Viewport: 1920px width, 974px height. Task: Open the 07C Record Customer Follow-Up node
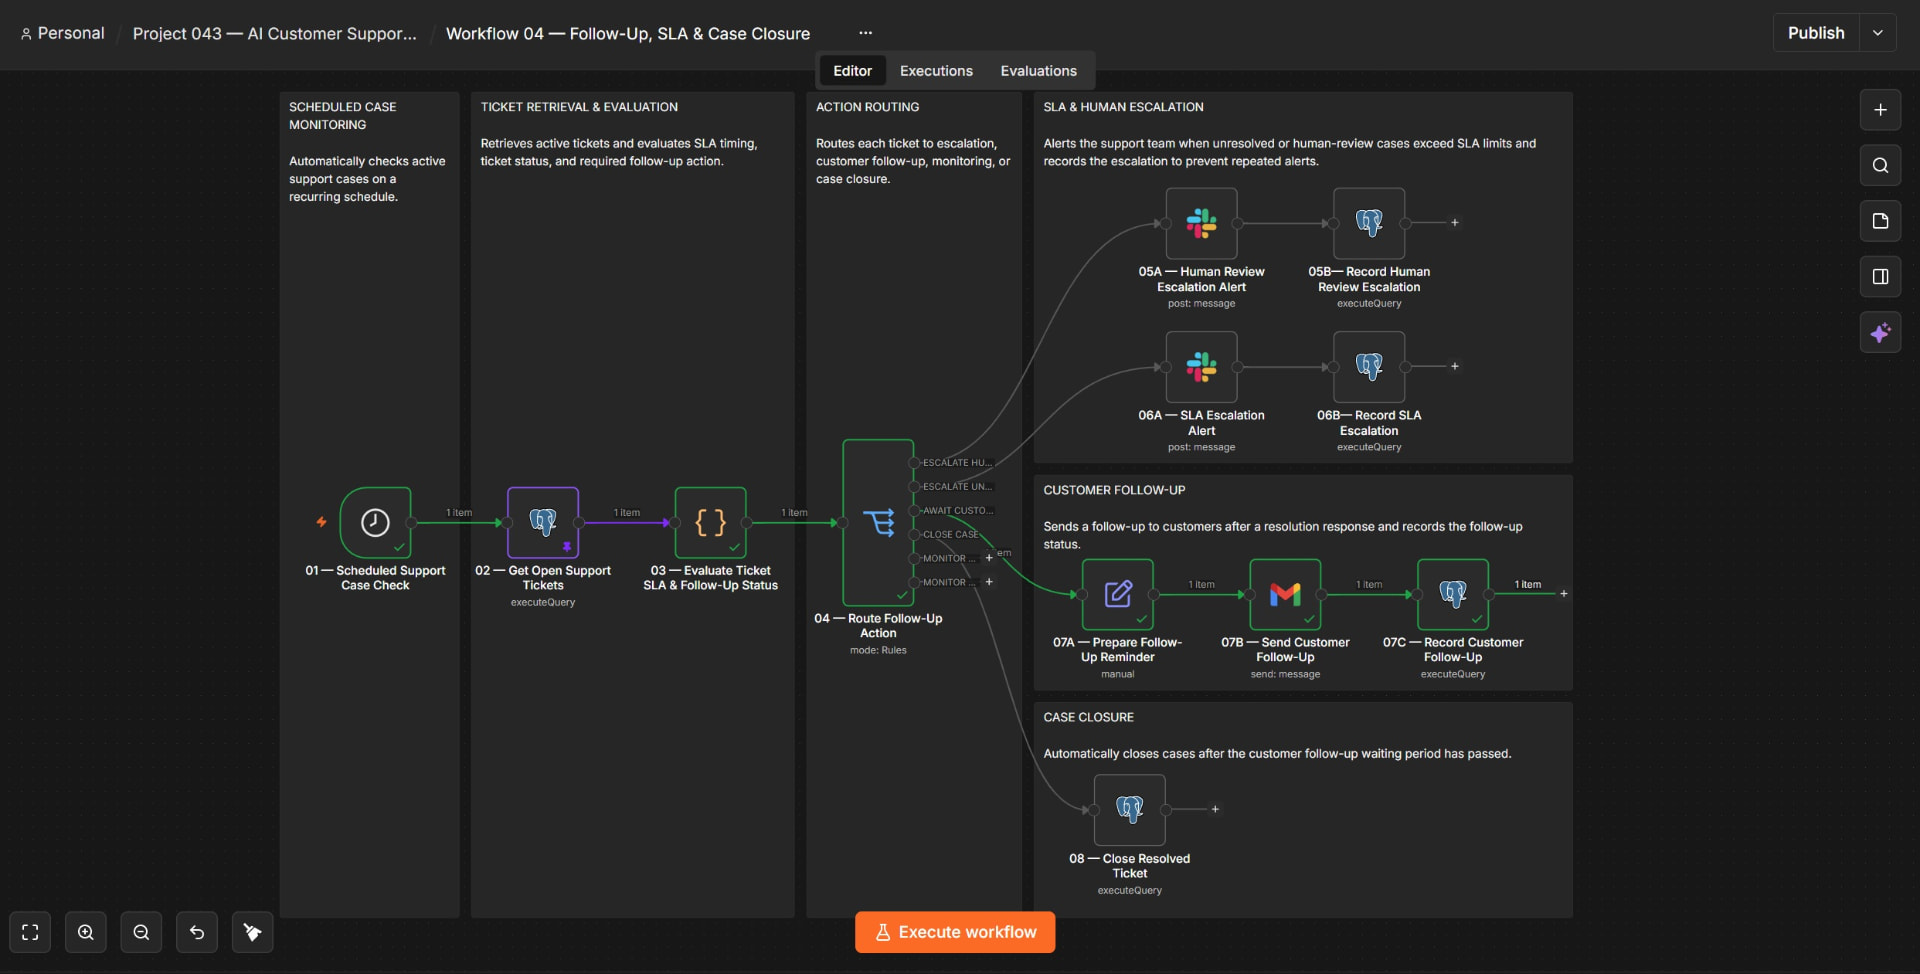[x=1453, y=594]
